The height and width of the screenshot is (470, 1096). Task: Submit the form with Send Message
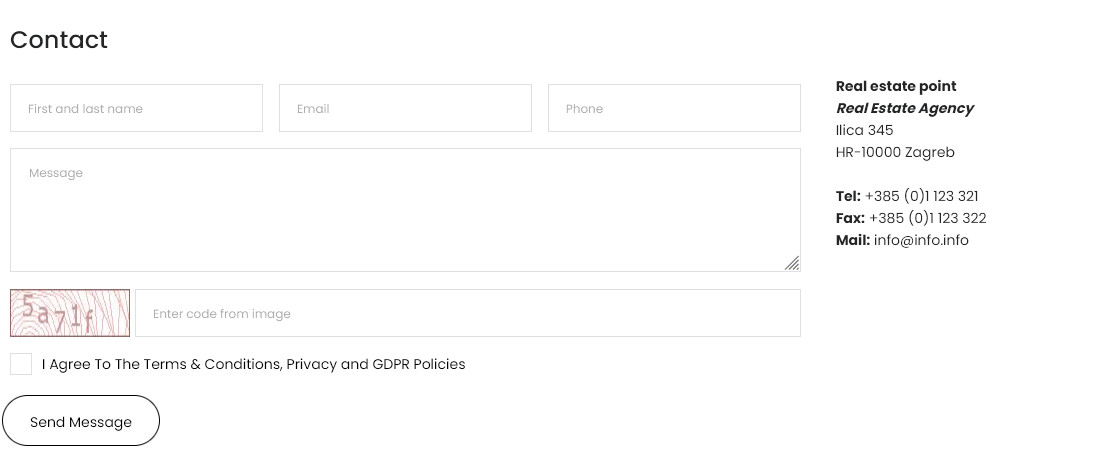pos(81,421)
